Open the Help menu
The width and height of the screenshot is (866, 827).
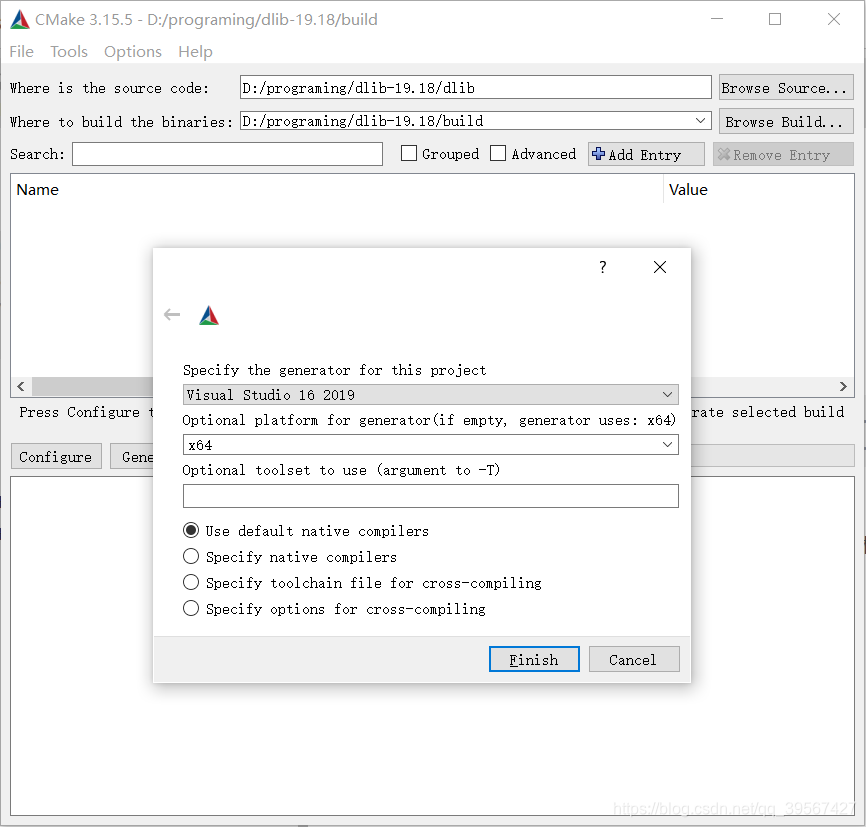pos(195,51)
